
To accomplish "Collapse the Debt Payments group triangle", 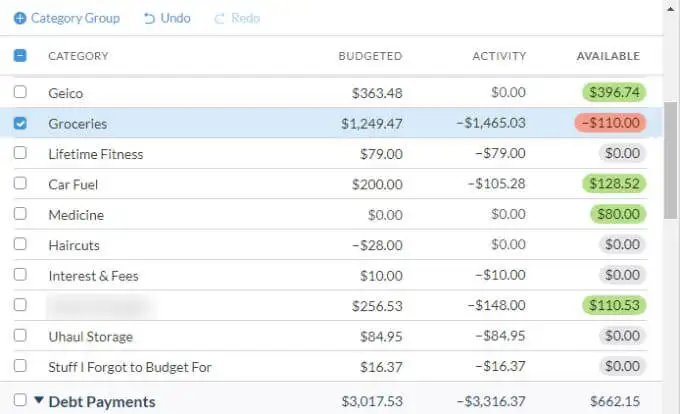I will click(x=39, y=400).
